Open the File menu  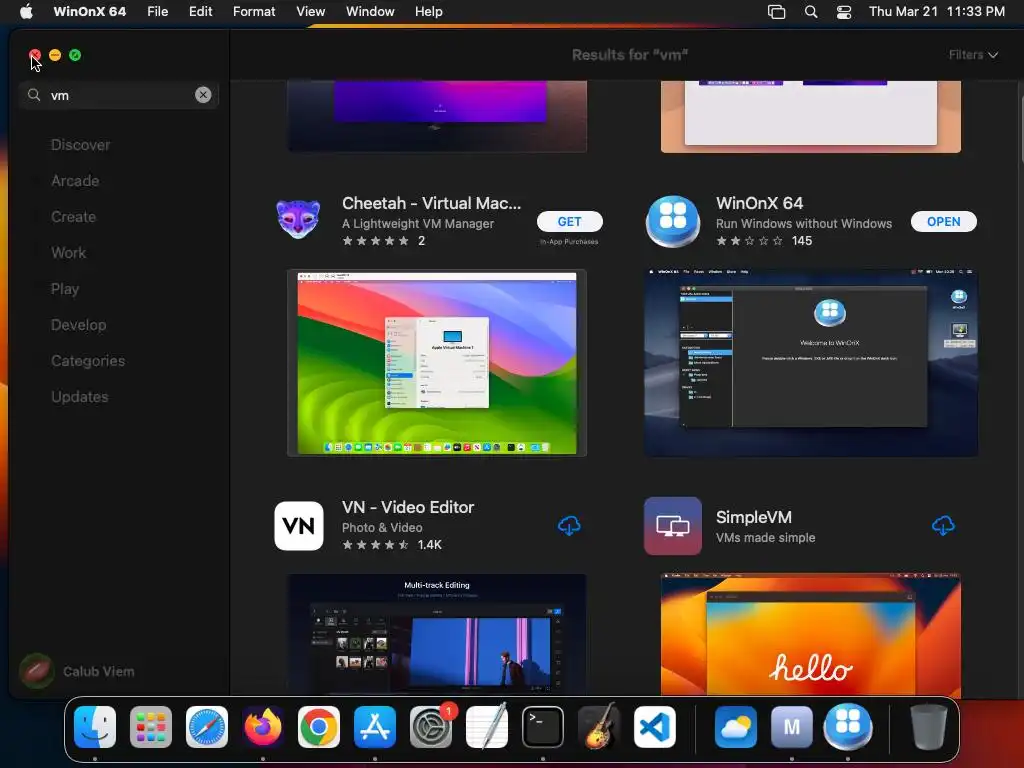click(x=157, y=12)
